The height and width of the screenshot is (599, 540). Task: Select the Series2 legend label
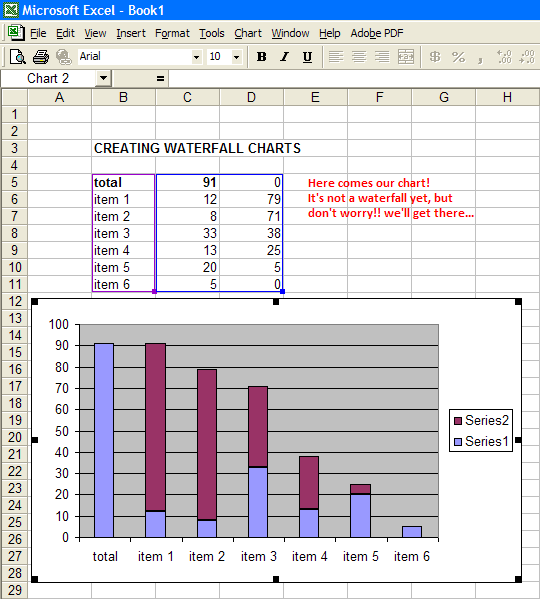pyautogui.click(x=487, y=421)
